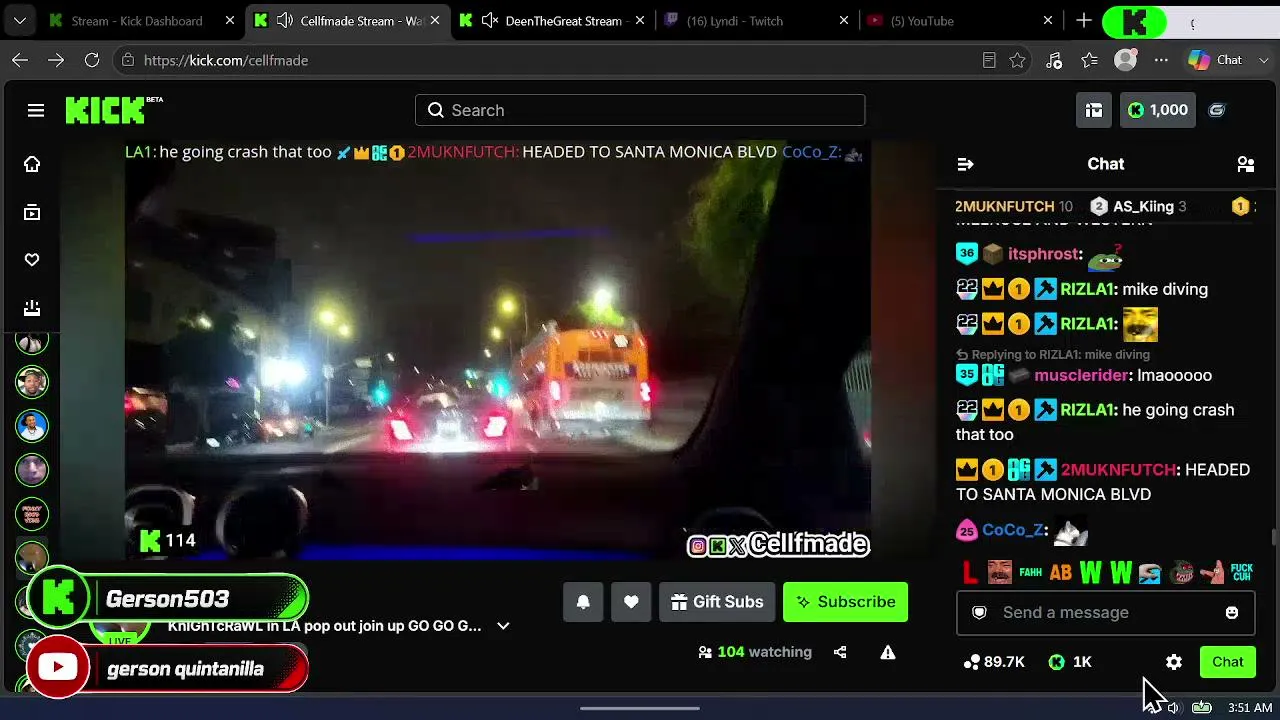The width and height of the screenshot is (1280, 720).
Task: Switch to the YouTube browser tab
Action: [x=960, y=21]
